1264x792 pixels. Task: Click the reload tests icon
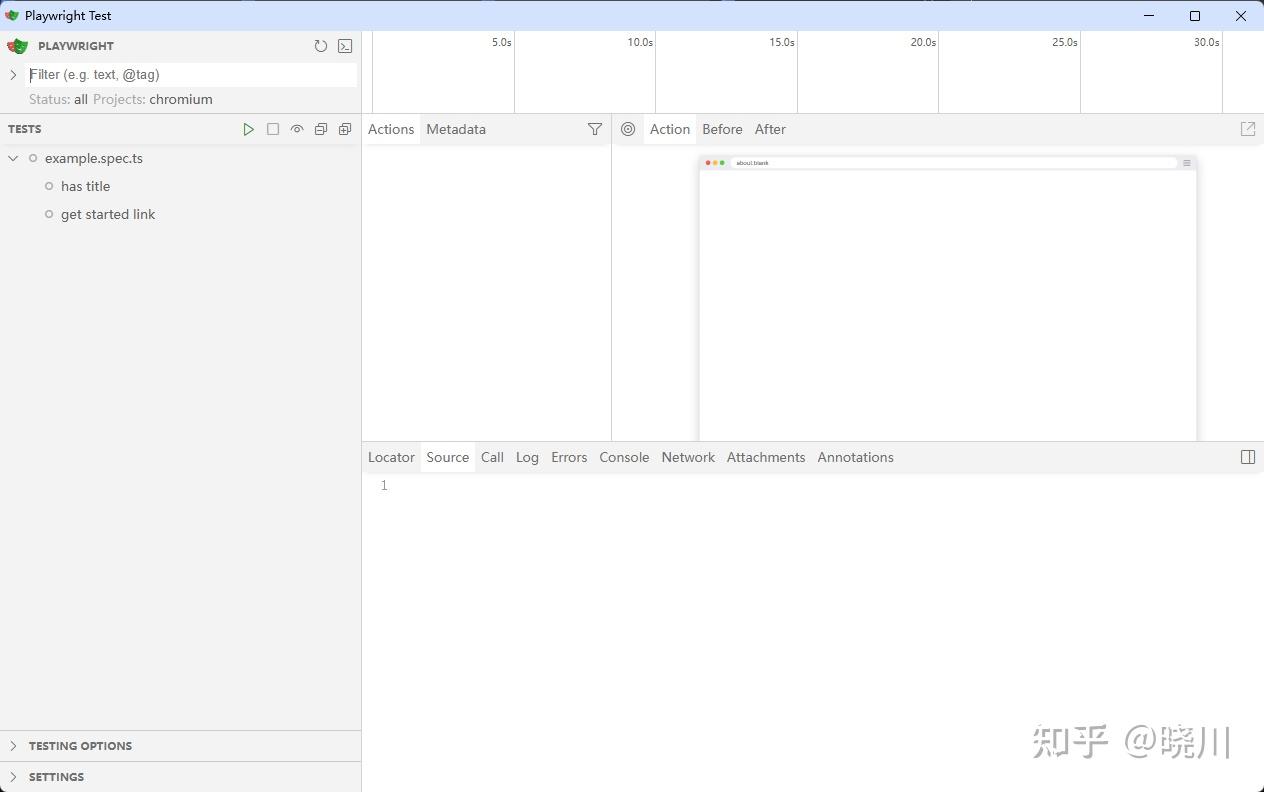pyautogui.click(x=321, y=46)
